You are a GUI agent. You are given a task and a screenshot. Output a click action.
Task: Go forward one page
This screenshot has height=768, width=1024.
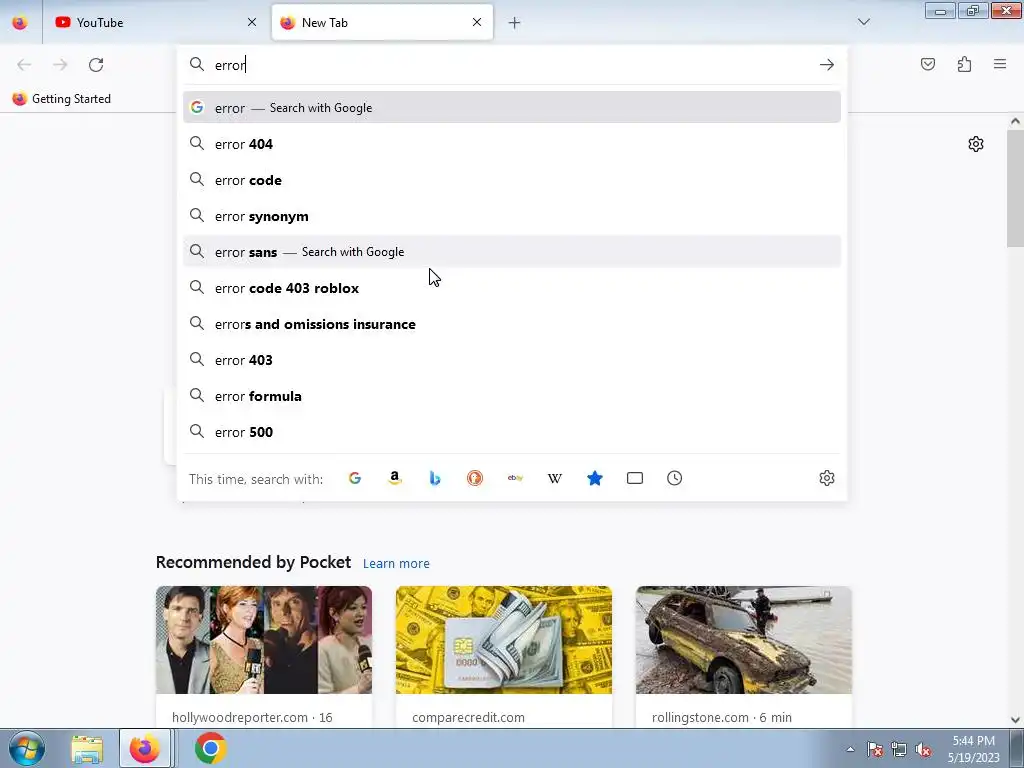click(60, 65)
